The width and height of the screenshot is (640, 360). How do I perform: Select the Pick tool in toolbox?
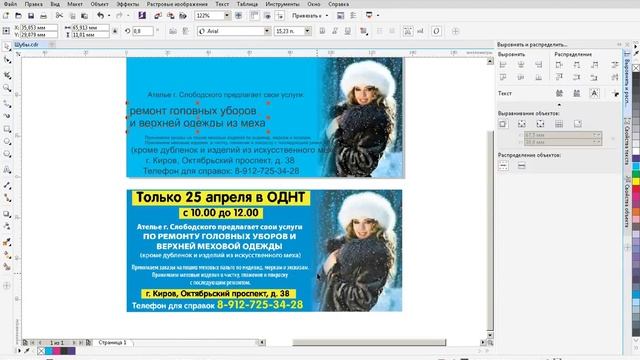[7, 47]
